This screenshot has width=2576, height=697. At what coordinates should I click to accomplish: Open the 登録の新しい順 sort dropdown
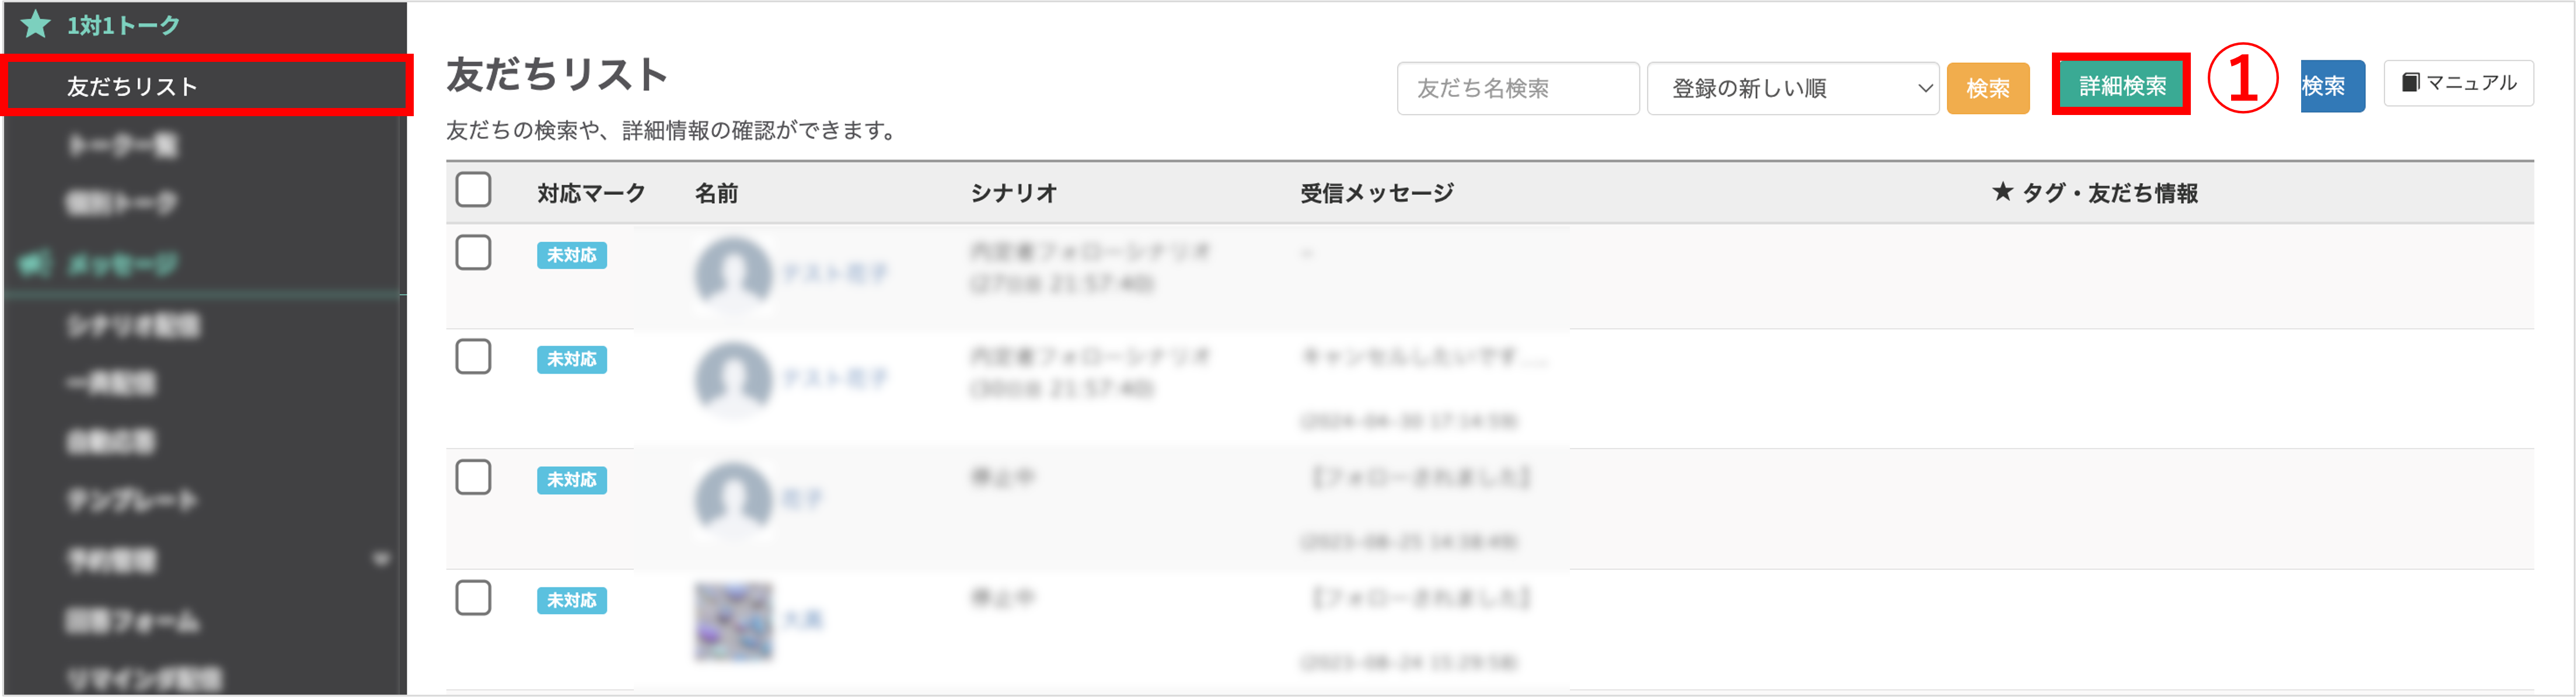[1793, 88]
